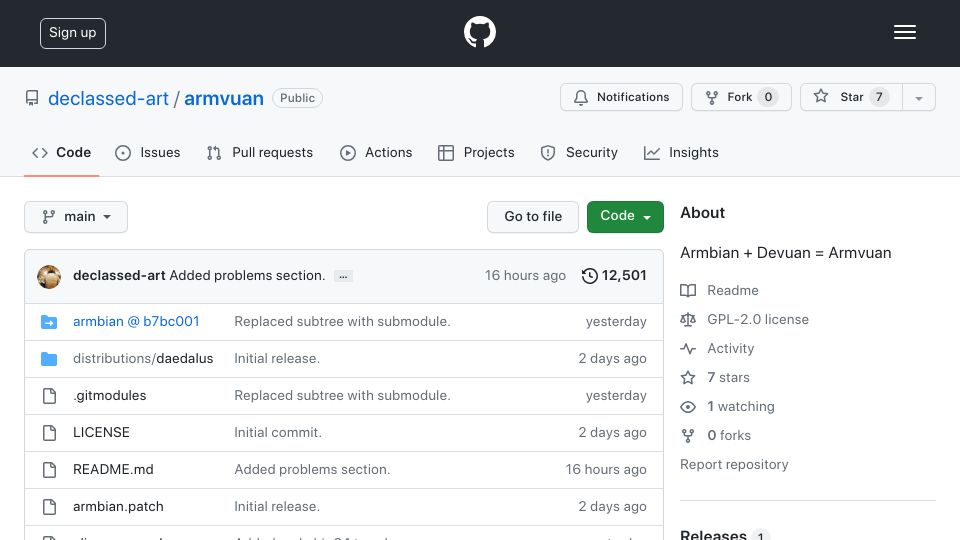Open the Pull requests tab
This screenshot has width=960, height=540.
(x=260, y=152)
